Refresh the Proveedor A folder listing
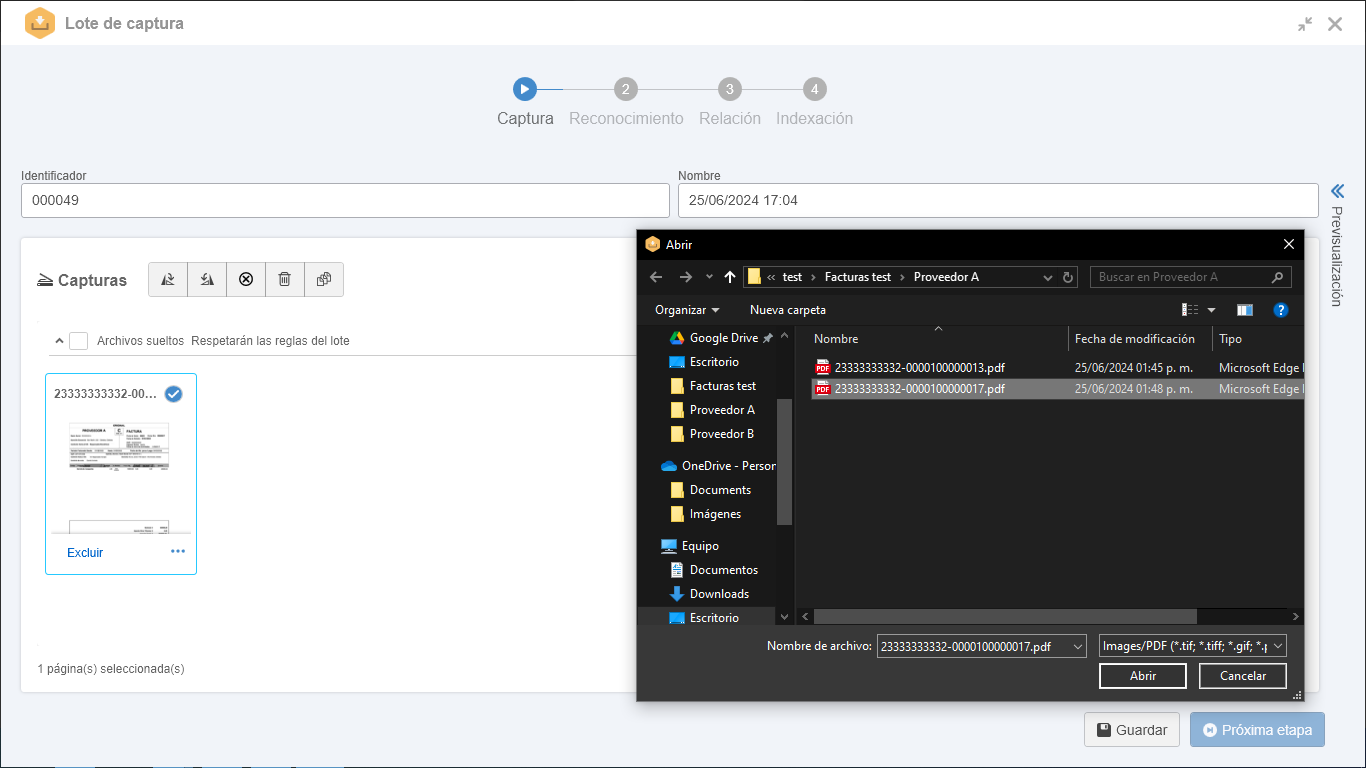 [1068, 277]
